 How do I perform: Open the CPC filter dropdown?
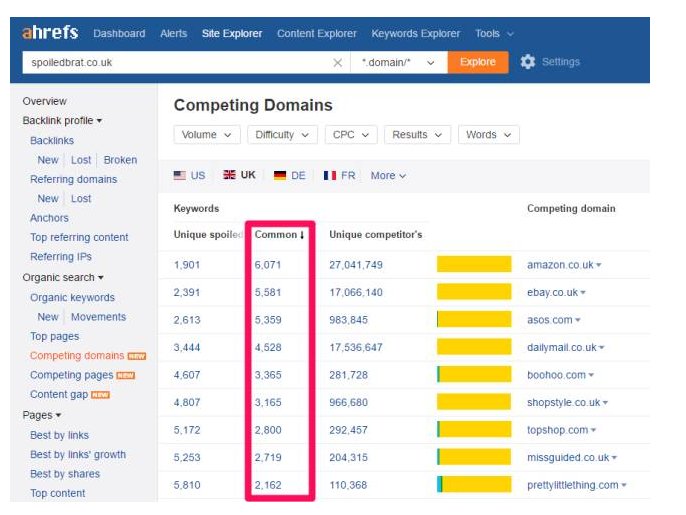[351, 135]
